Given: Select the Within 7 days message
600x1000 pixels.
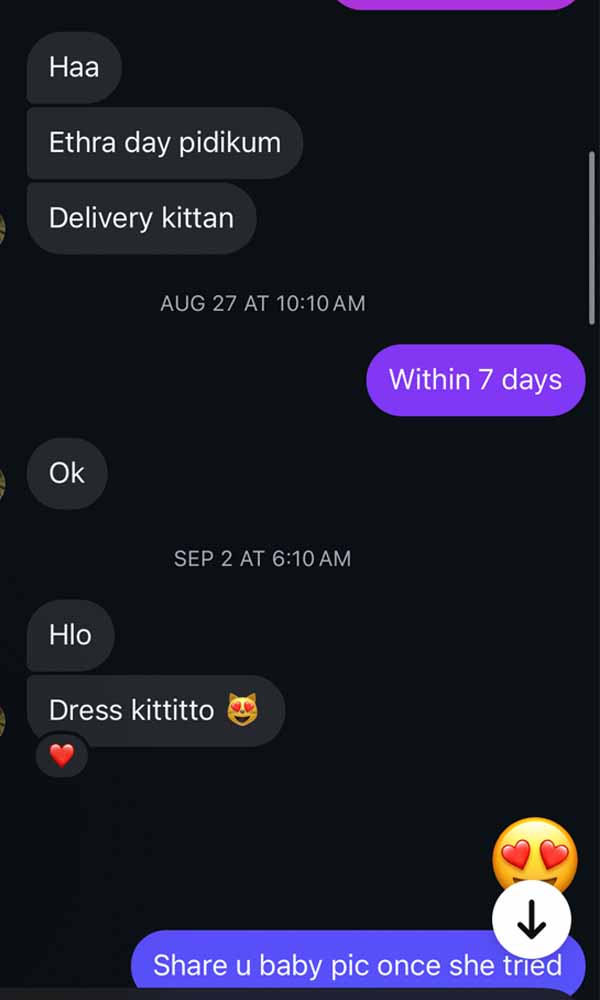Looking at the screenshot, I should pos(476,379).
